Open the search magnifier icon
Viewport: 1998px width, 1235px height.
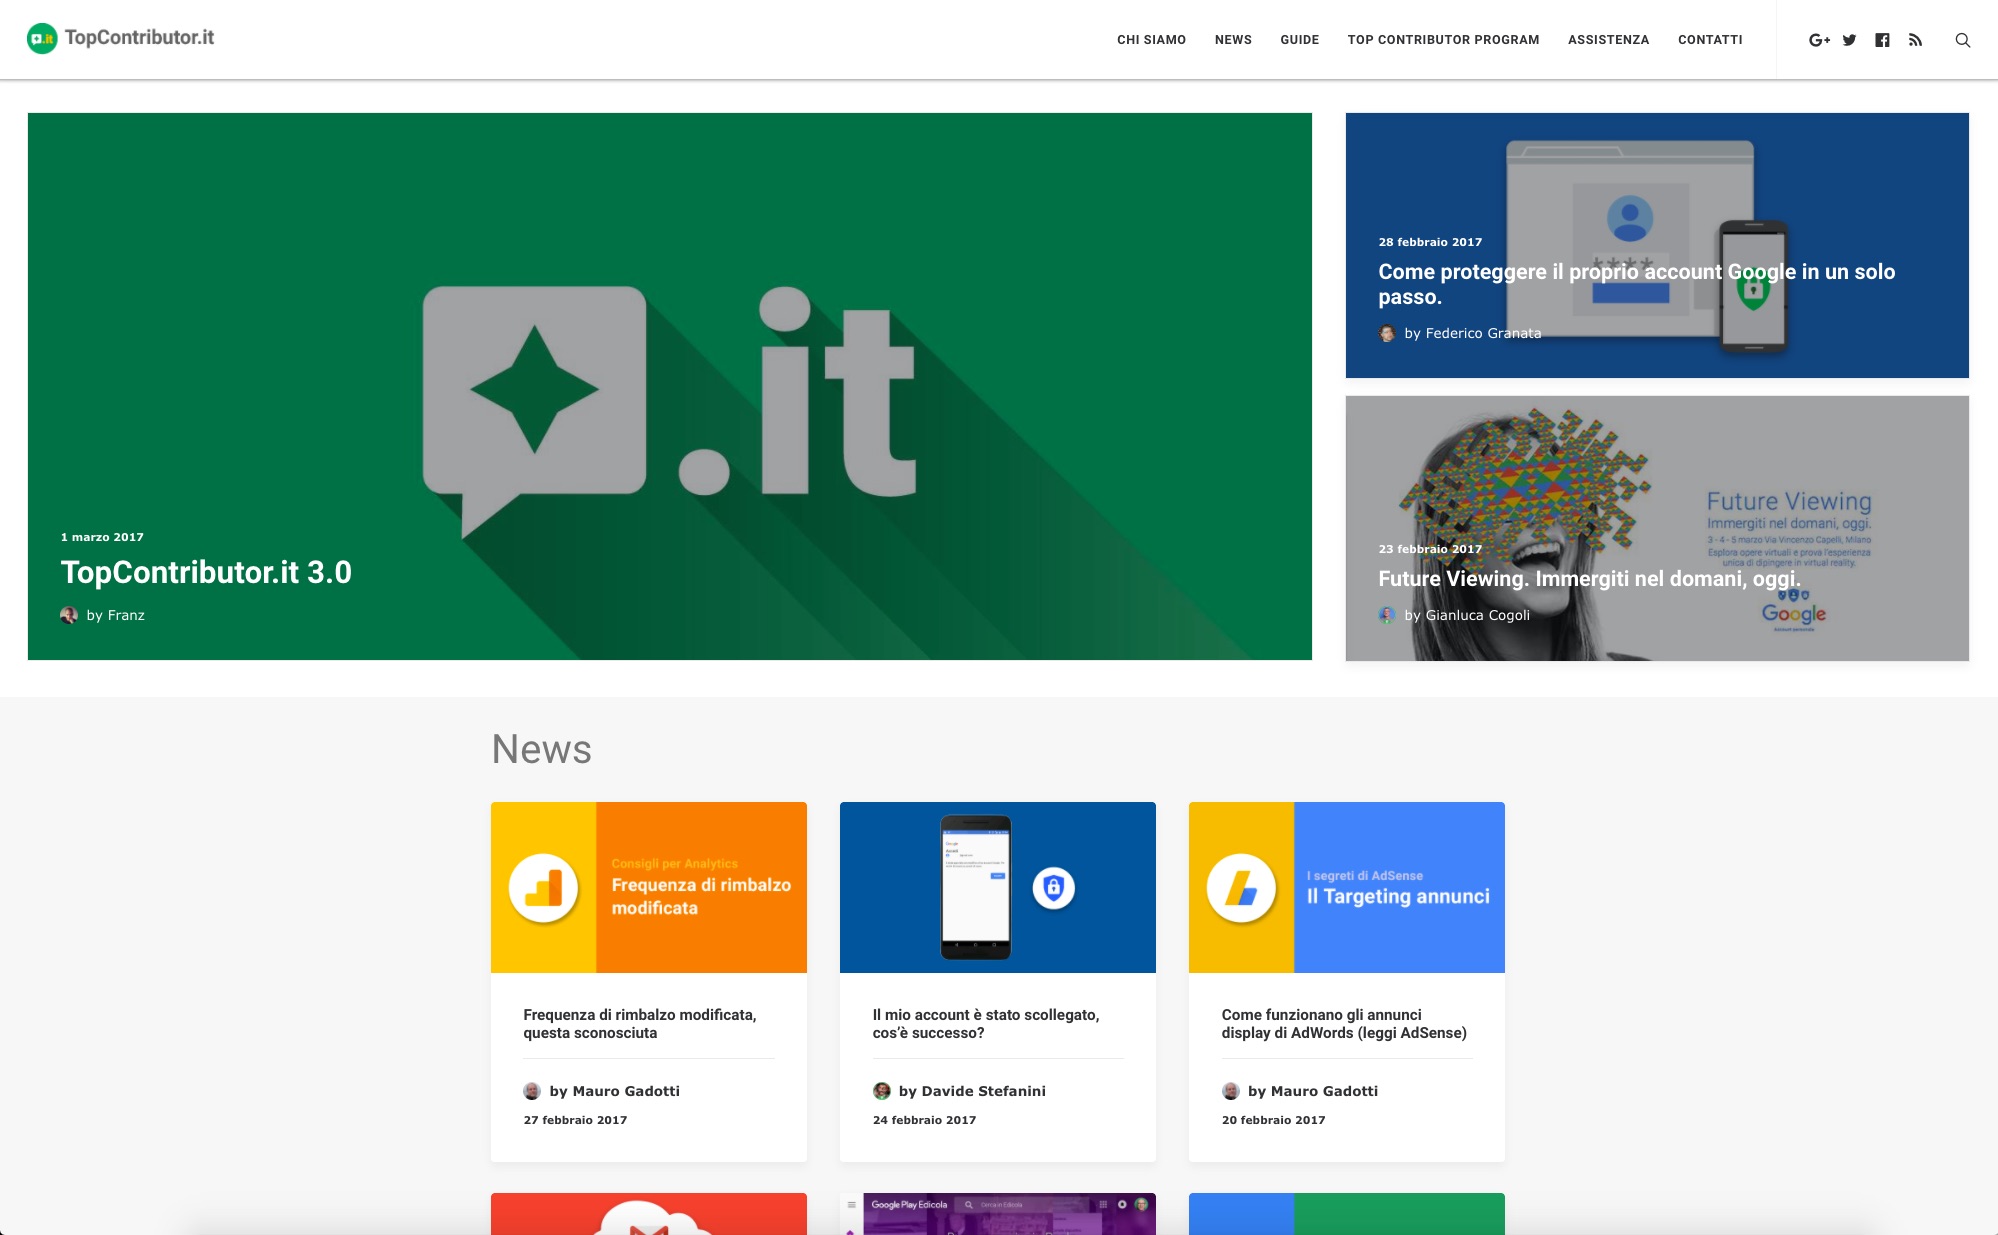click(x=1963, y=40)
